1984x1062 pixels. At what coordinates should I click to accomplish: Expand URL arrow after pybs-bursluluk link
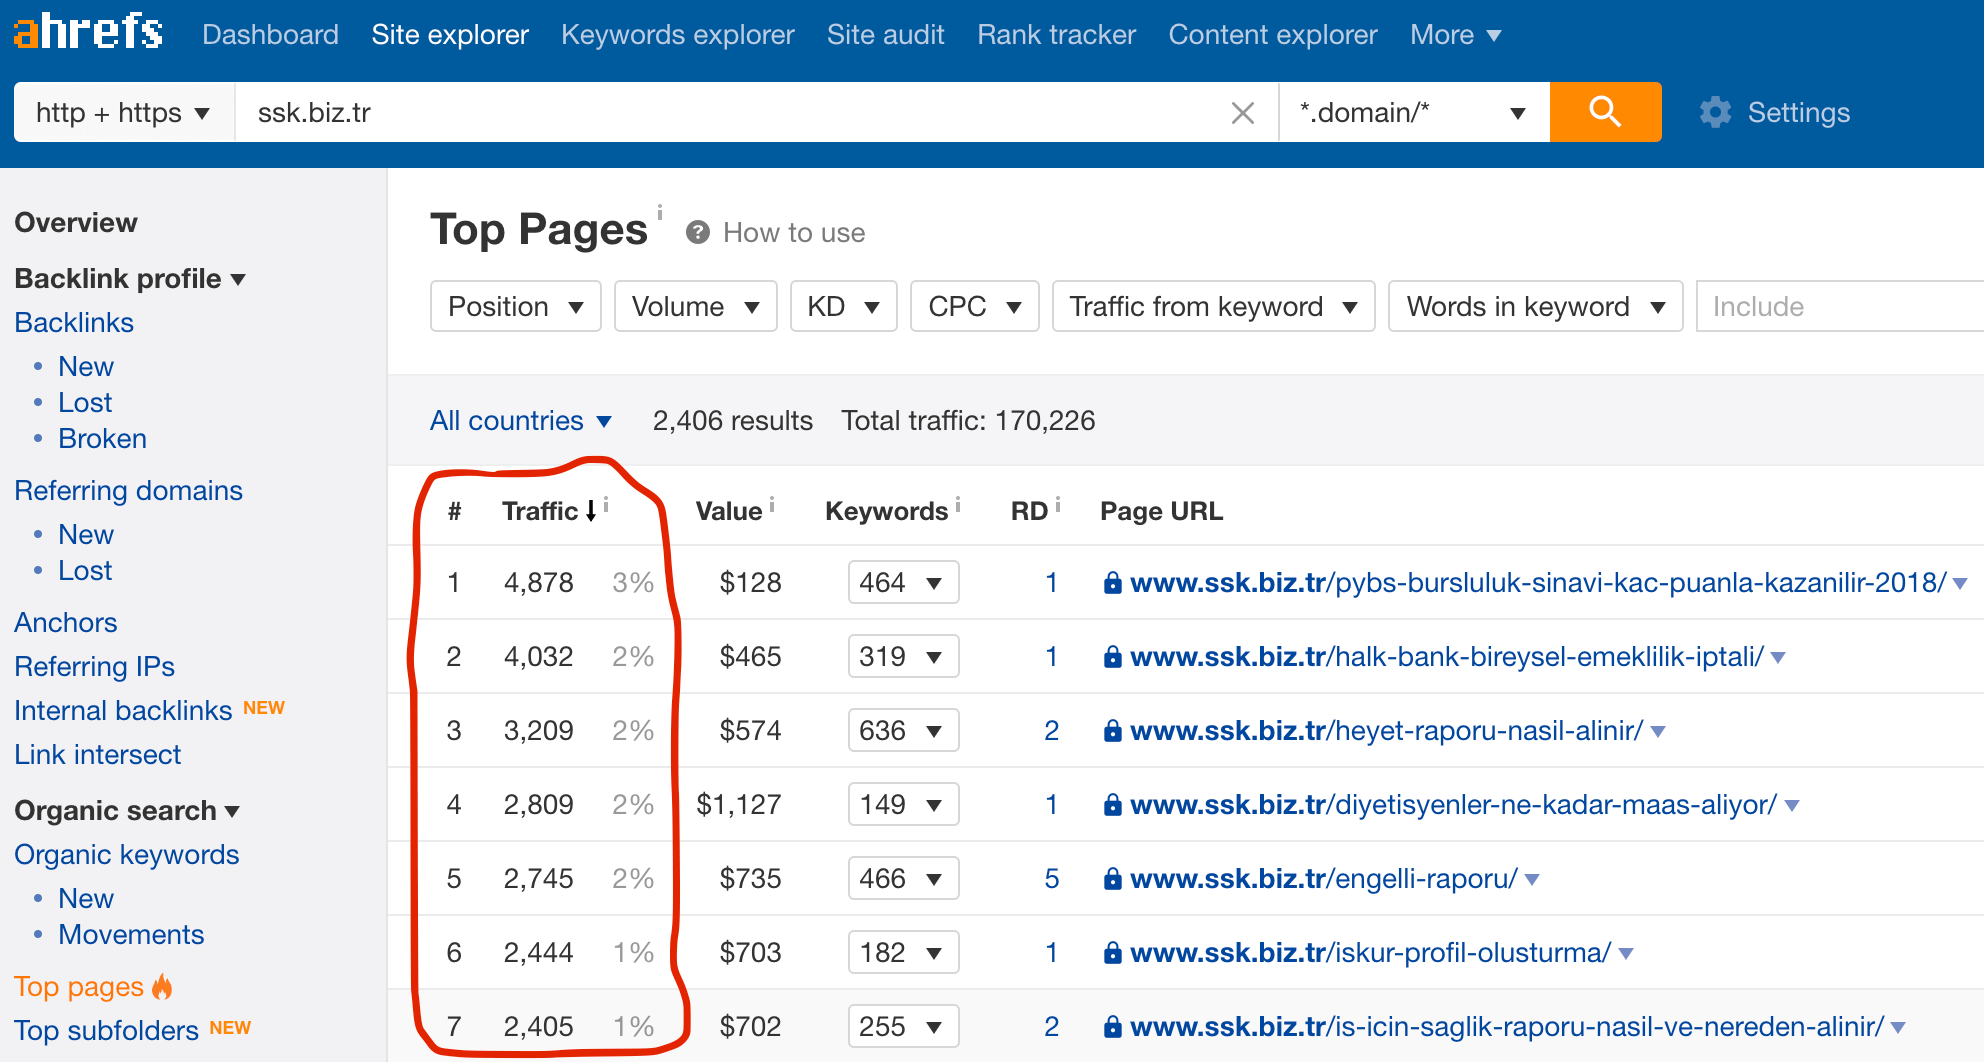coord(1960,583)
